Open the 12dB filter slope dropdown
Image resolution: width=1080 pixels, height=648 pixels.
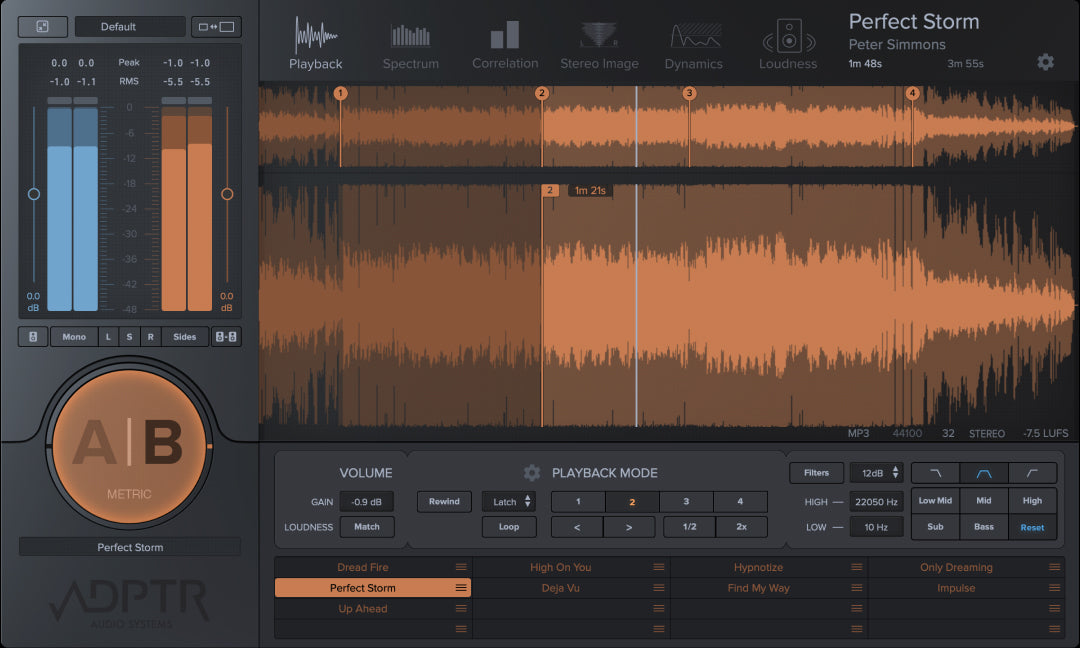(876, 473)
